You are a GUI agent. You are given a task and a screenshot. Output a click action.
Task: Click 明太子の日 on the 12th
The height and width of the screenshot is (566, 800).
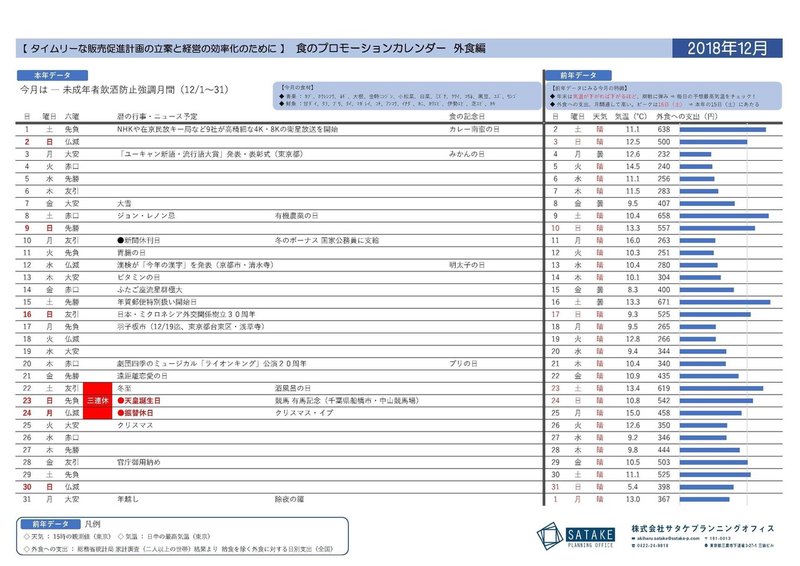pos(467,265)
